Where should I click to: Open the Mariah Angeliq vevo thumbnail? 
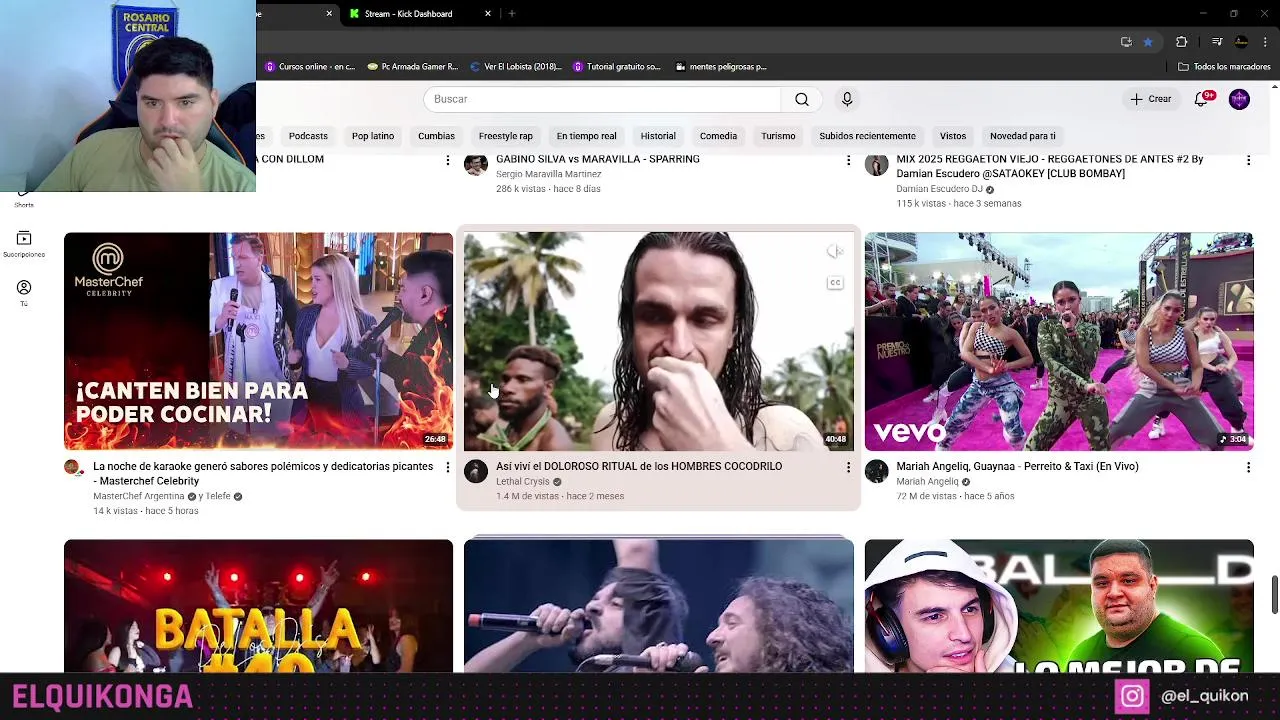point(1059,341)
